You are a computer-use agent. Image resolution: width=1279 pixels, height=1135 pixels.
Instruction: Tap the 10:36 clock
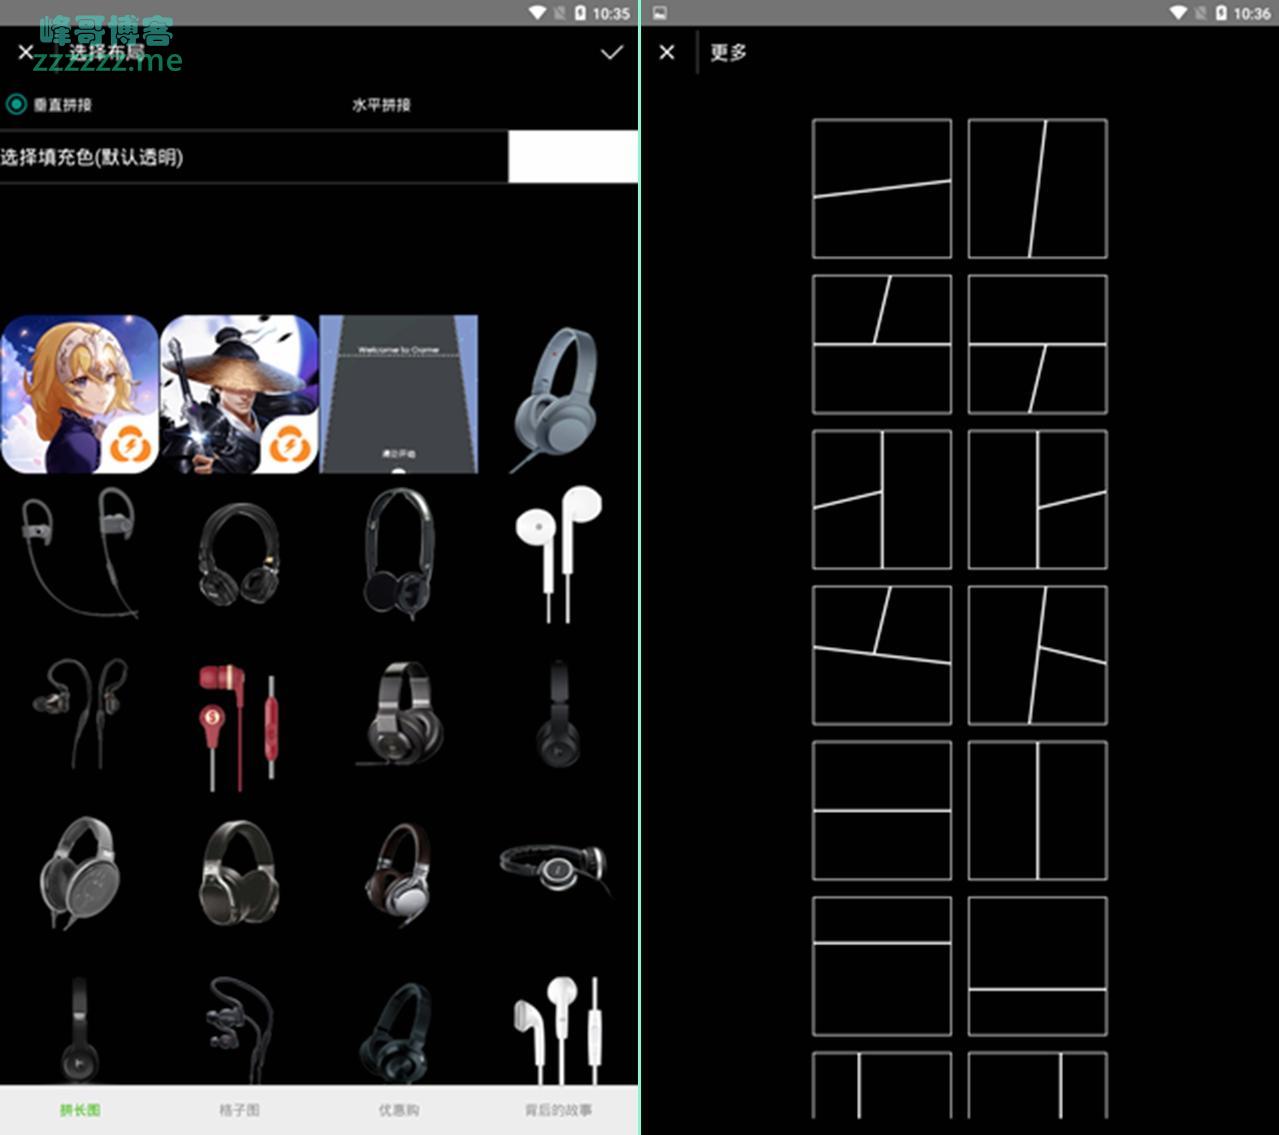pos(1252,13)
